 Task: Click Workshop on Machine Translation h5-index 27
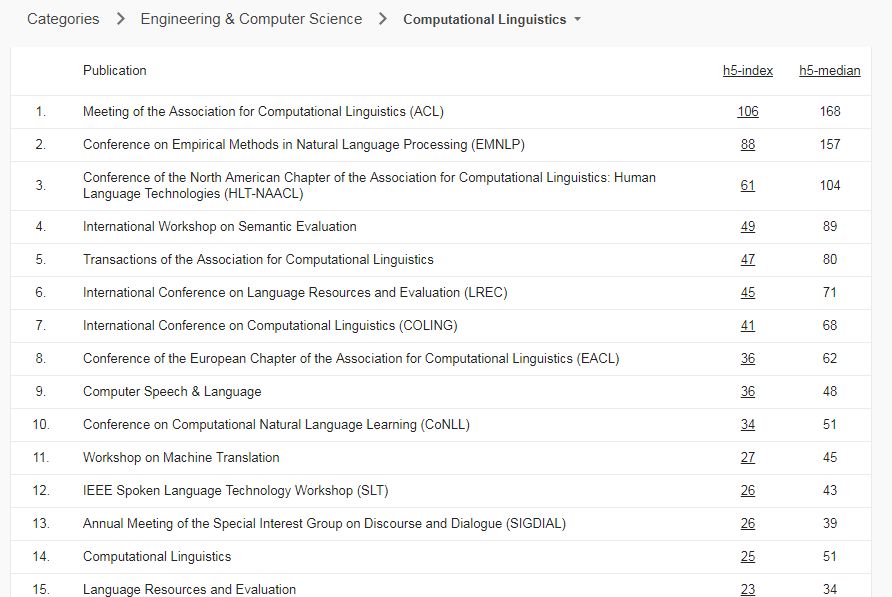(x=748, y=458)
